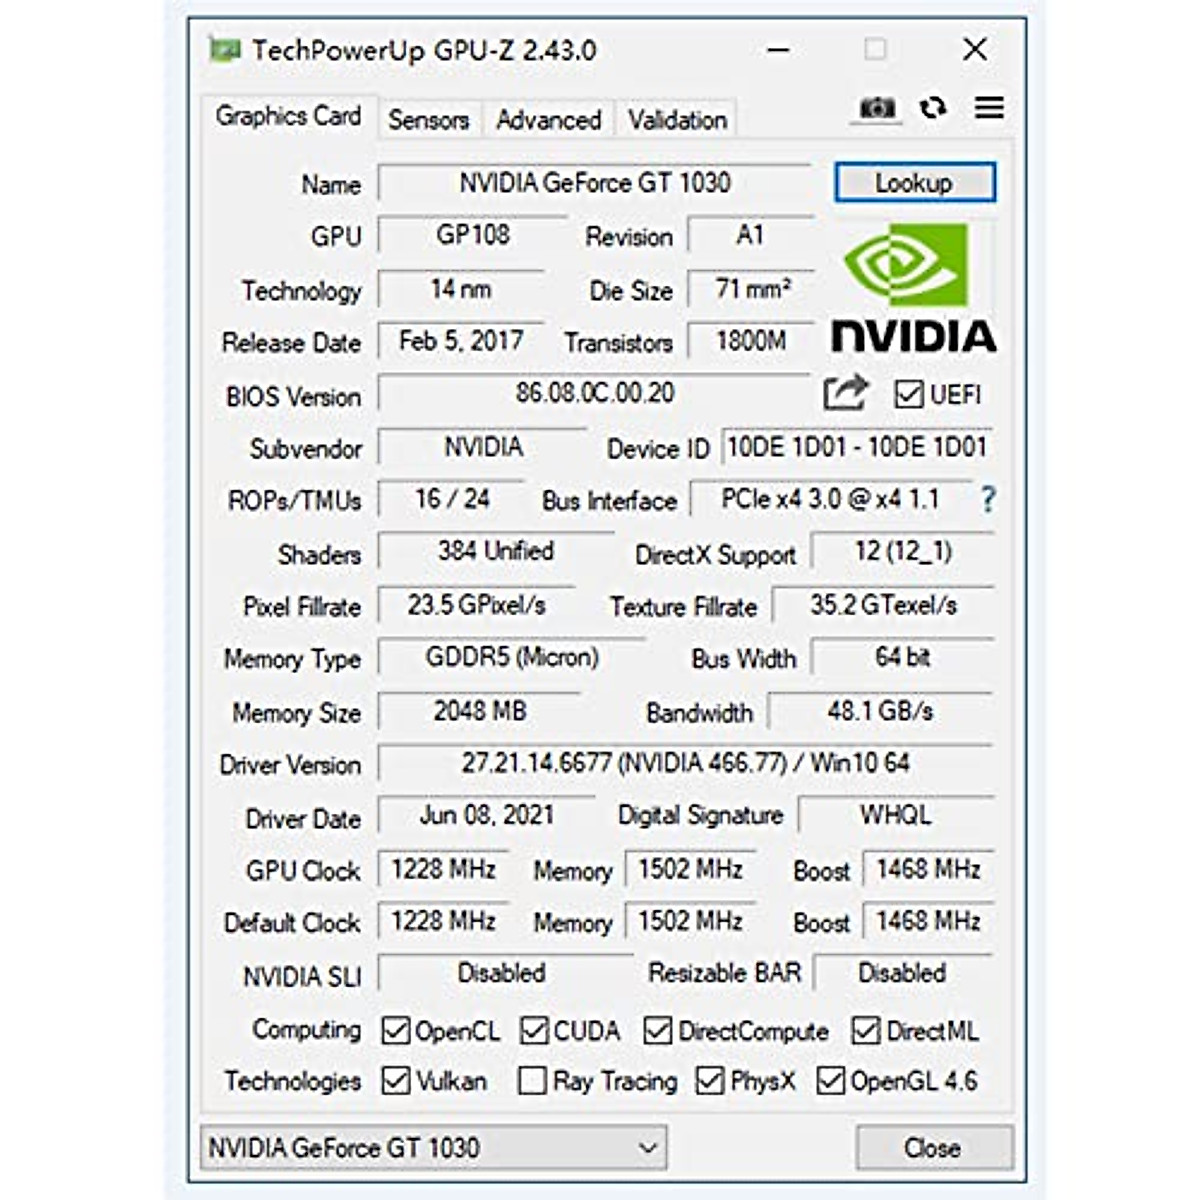The height and width of the screenshot is (1200, 1200).
Task: Open the hamburger menu
Action: (x=988, y=107)
